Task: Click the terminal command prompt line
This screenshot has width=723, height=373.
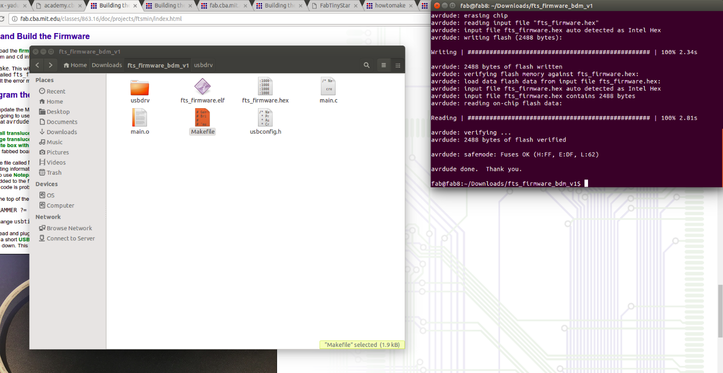Action: pos(509,184)
